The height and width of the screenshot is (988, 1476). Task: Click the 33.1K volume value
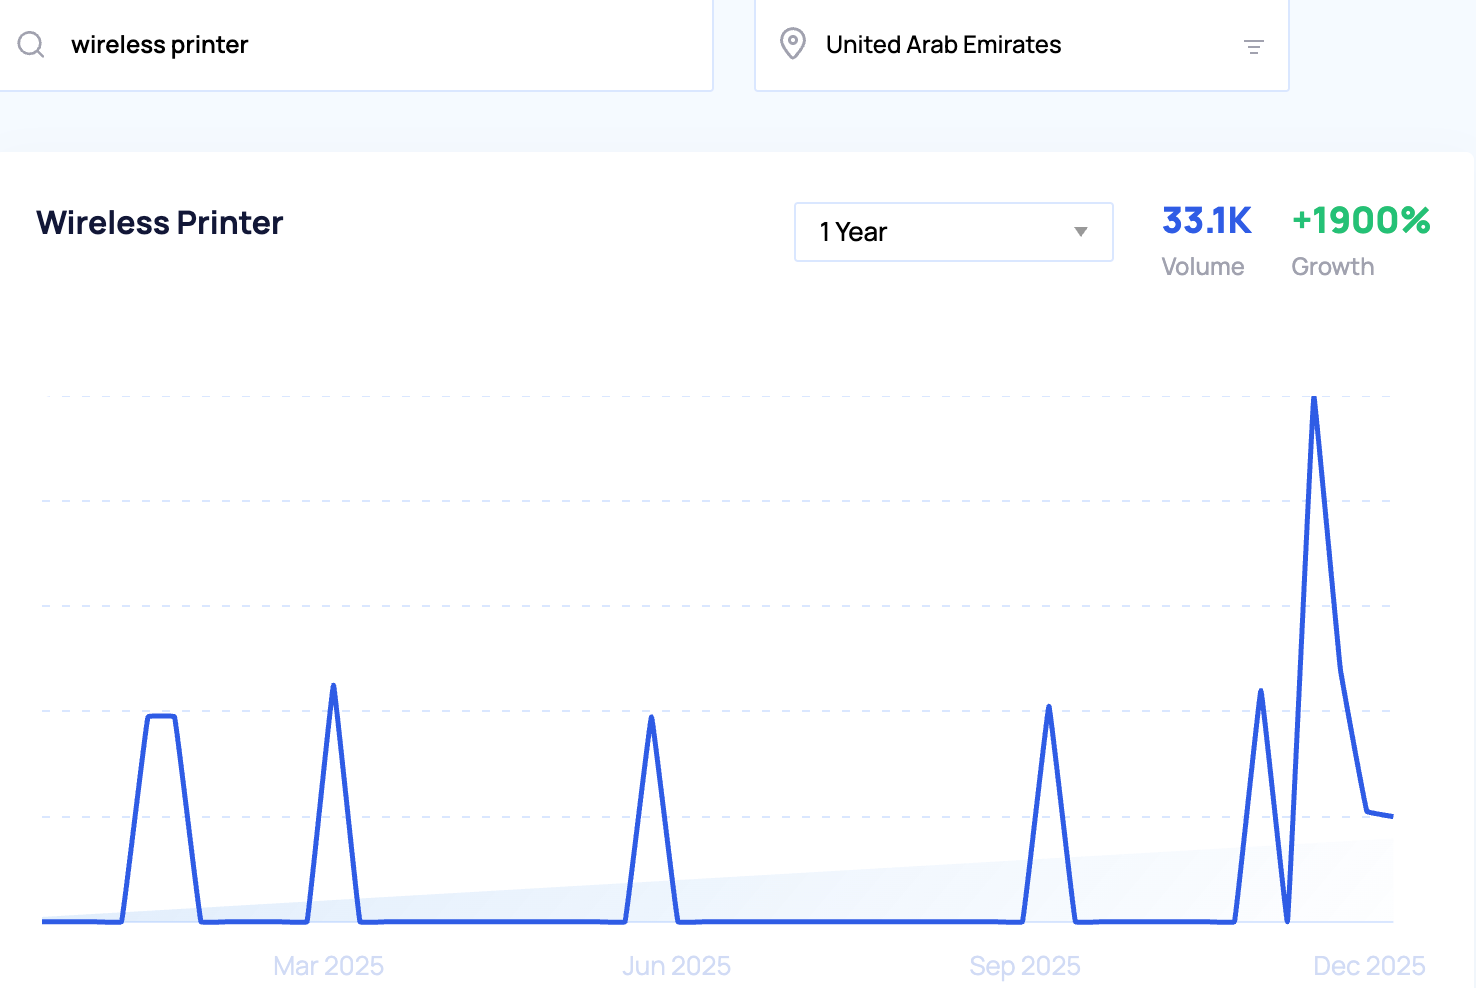coord(1206,221)
